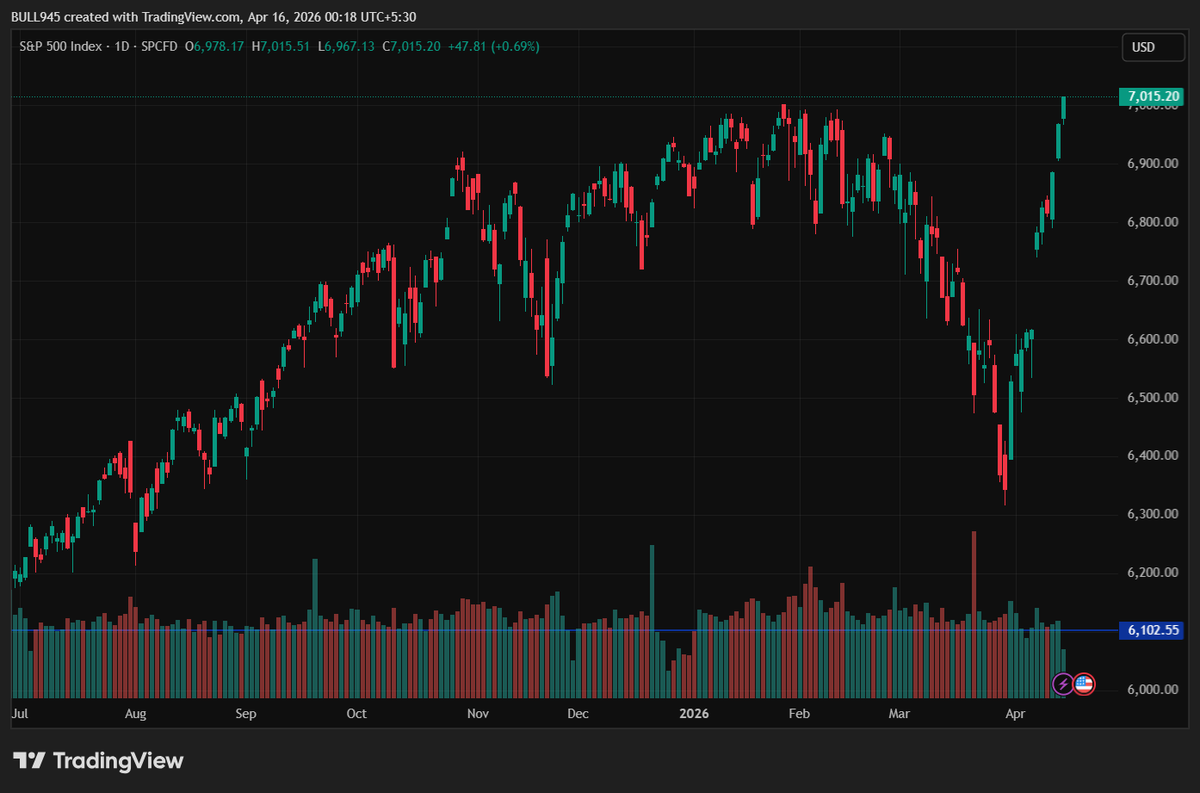Image resolution: width=1200 pixels, height=793 pixels.
Task: Click the 6,600.00 price axis label
Action: tap(1153, 340)
